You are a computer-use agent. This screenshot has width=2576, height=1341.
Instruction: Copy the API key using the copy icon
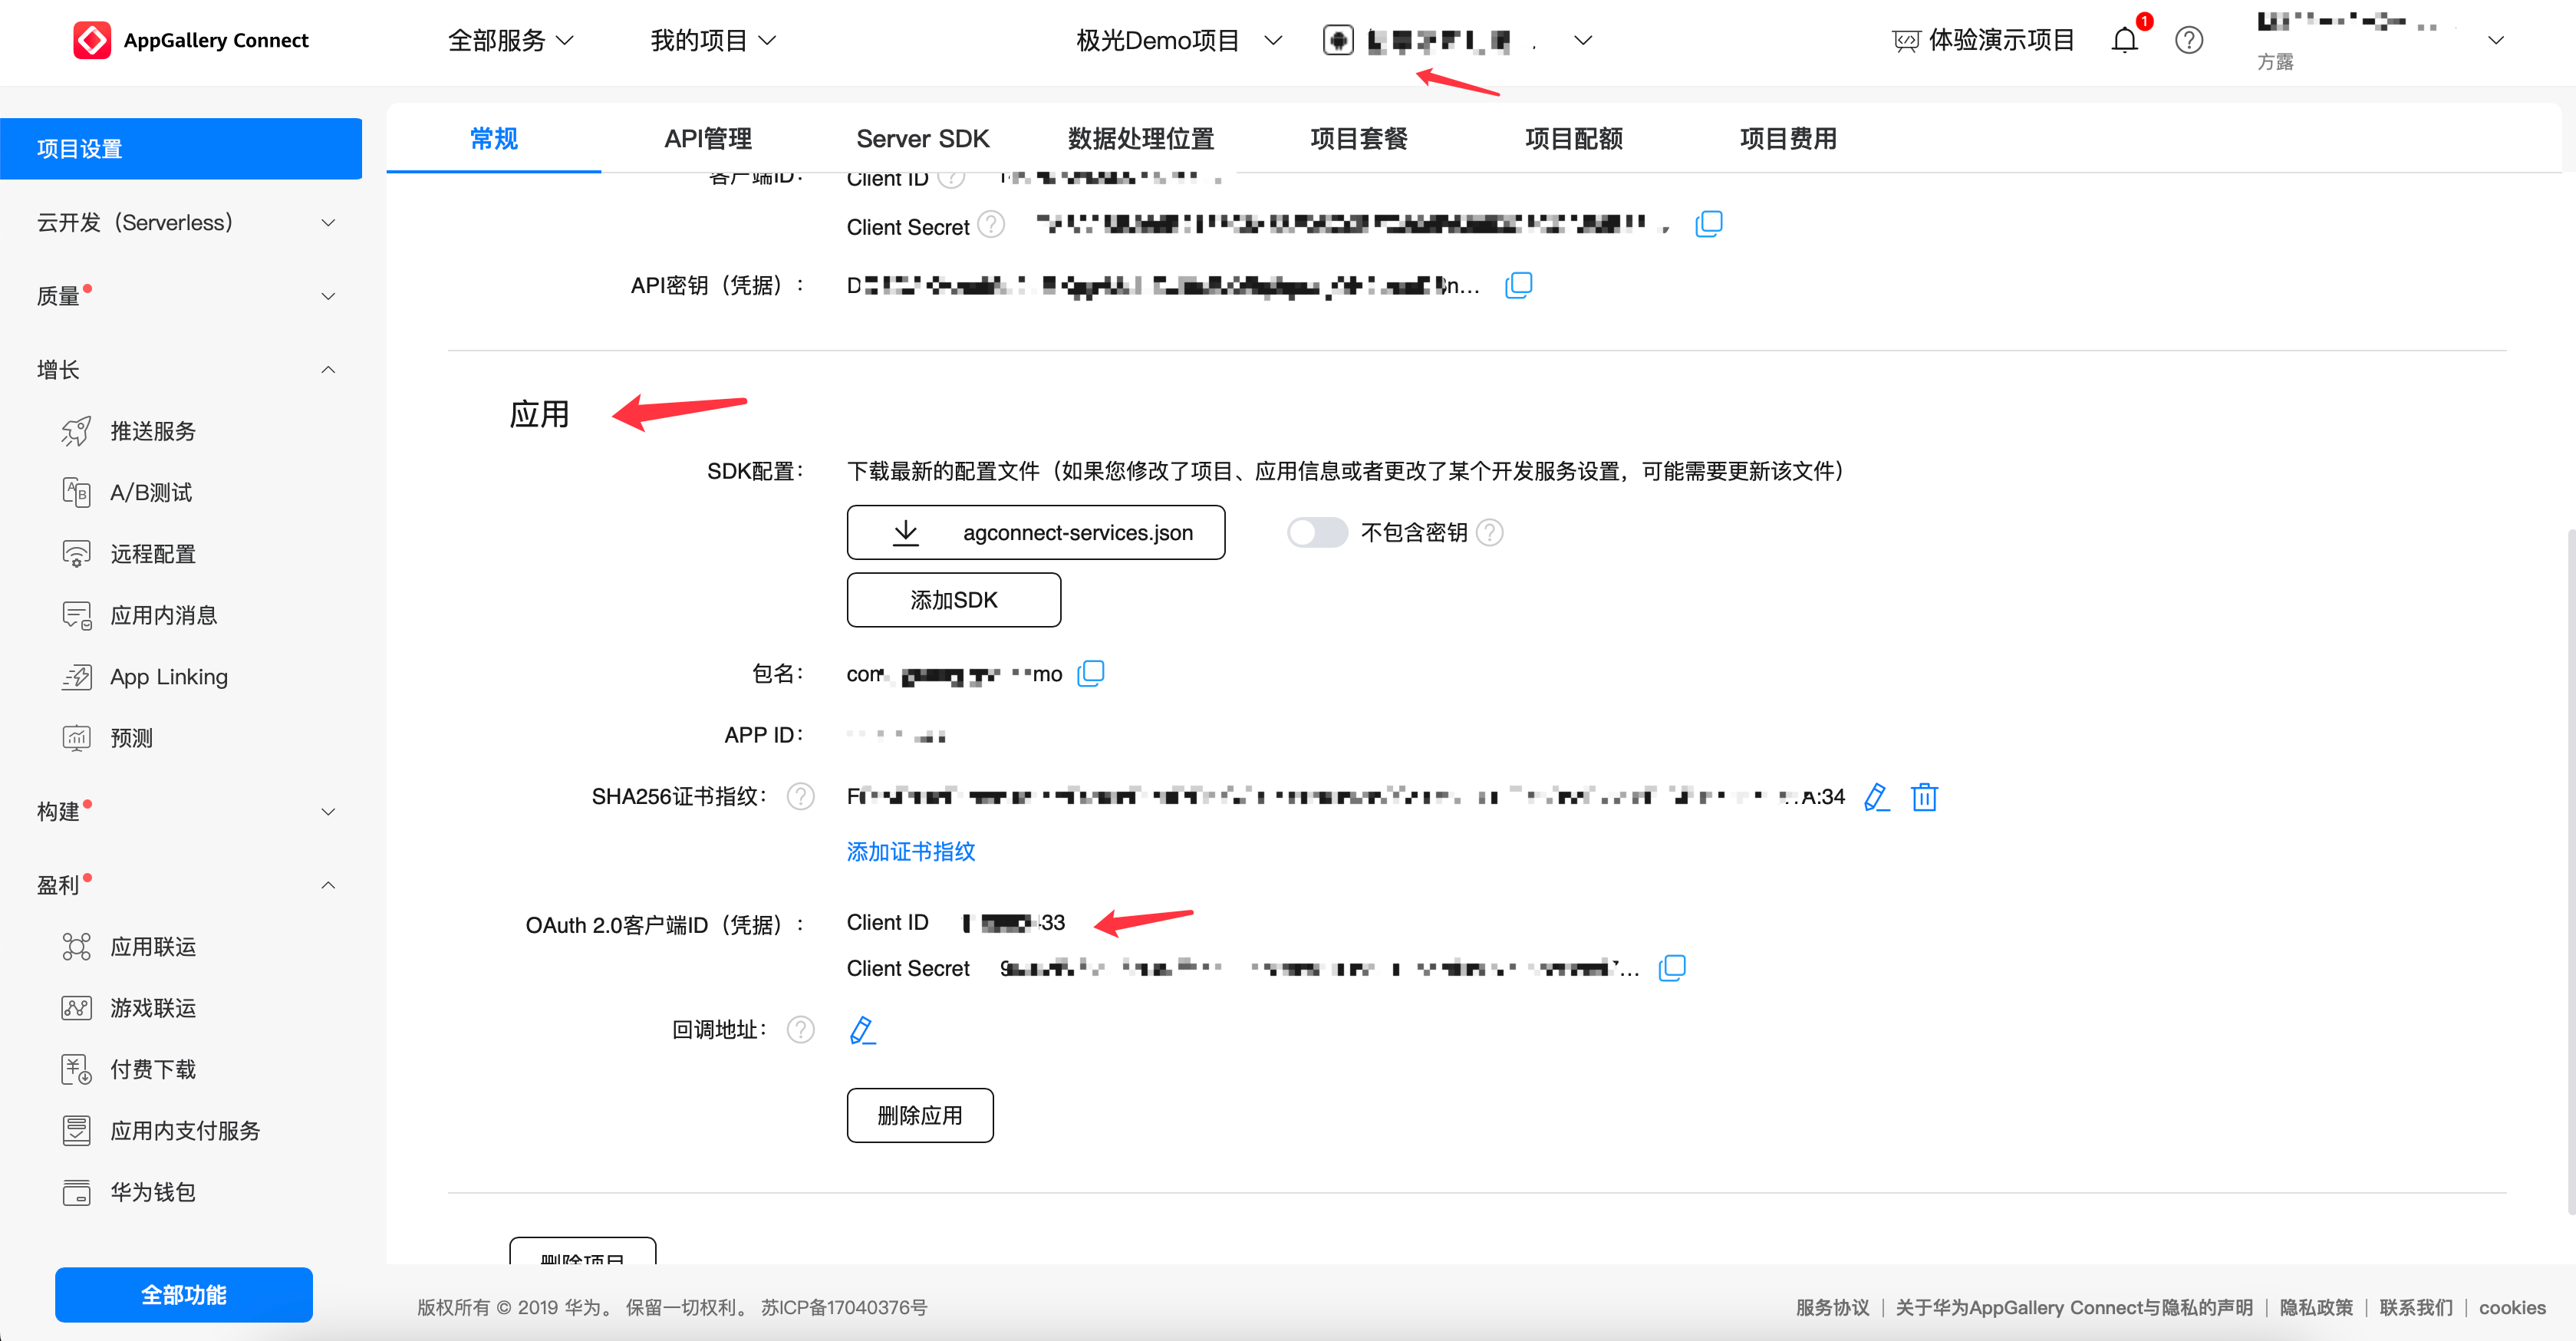[1518, 285]
